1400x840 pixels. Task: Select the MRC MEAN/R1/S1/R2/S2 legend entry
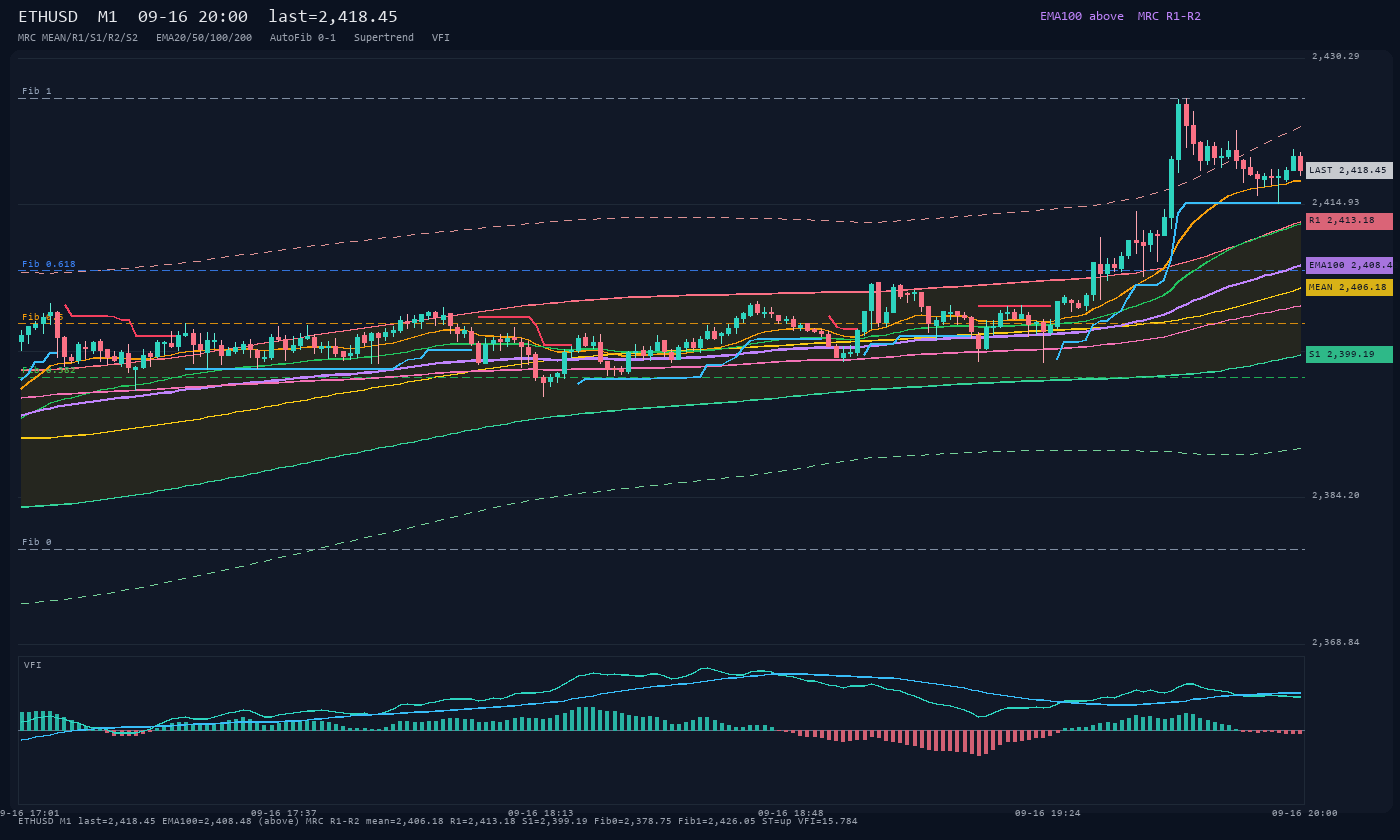[x=78, y=37]
